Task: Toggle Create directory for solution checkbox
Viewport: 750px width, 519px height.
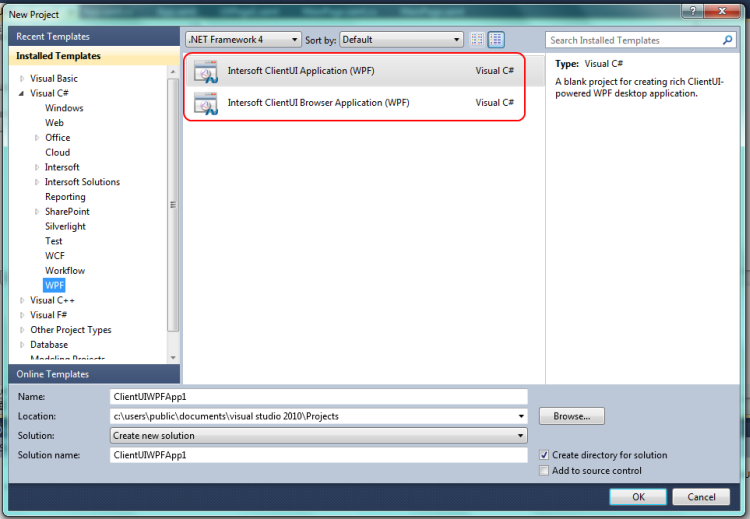Action: tap(544, 455)
